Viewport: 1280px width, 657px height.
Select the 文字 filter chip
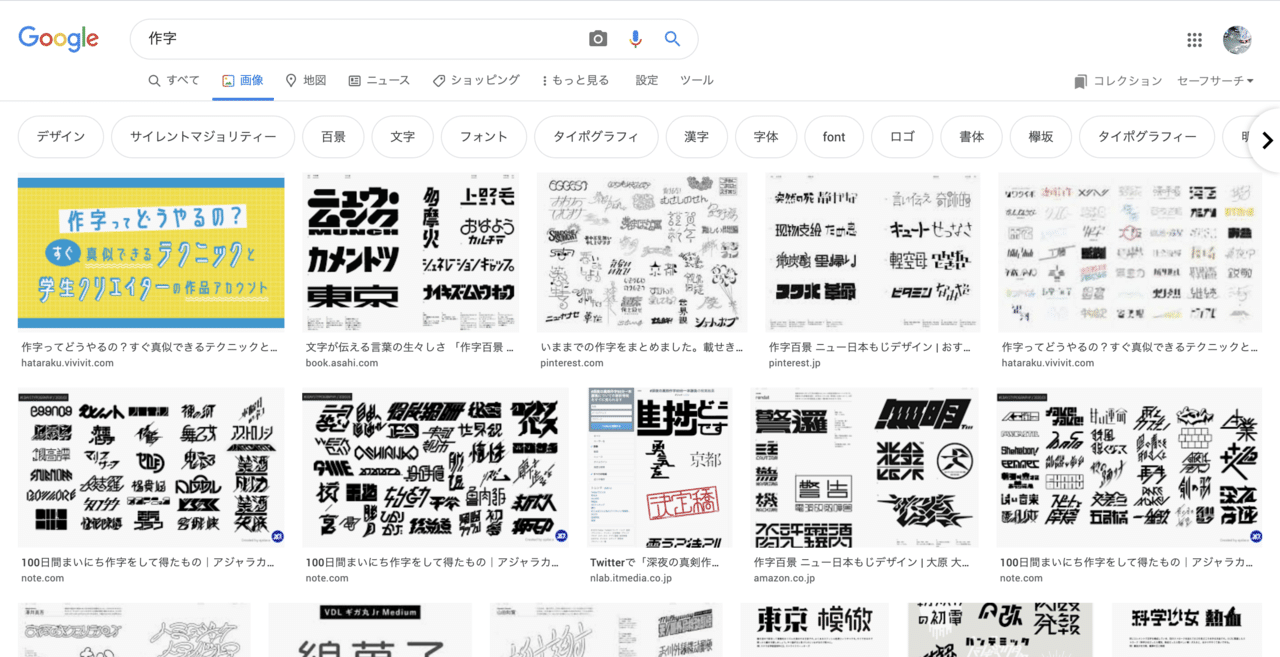(402, 137)
